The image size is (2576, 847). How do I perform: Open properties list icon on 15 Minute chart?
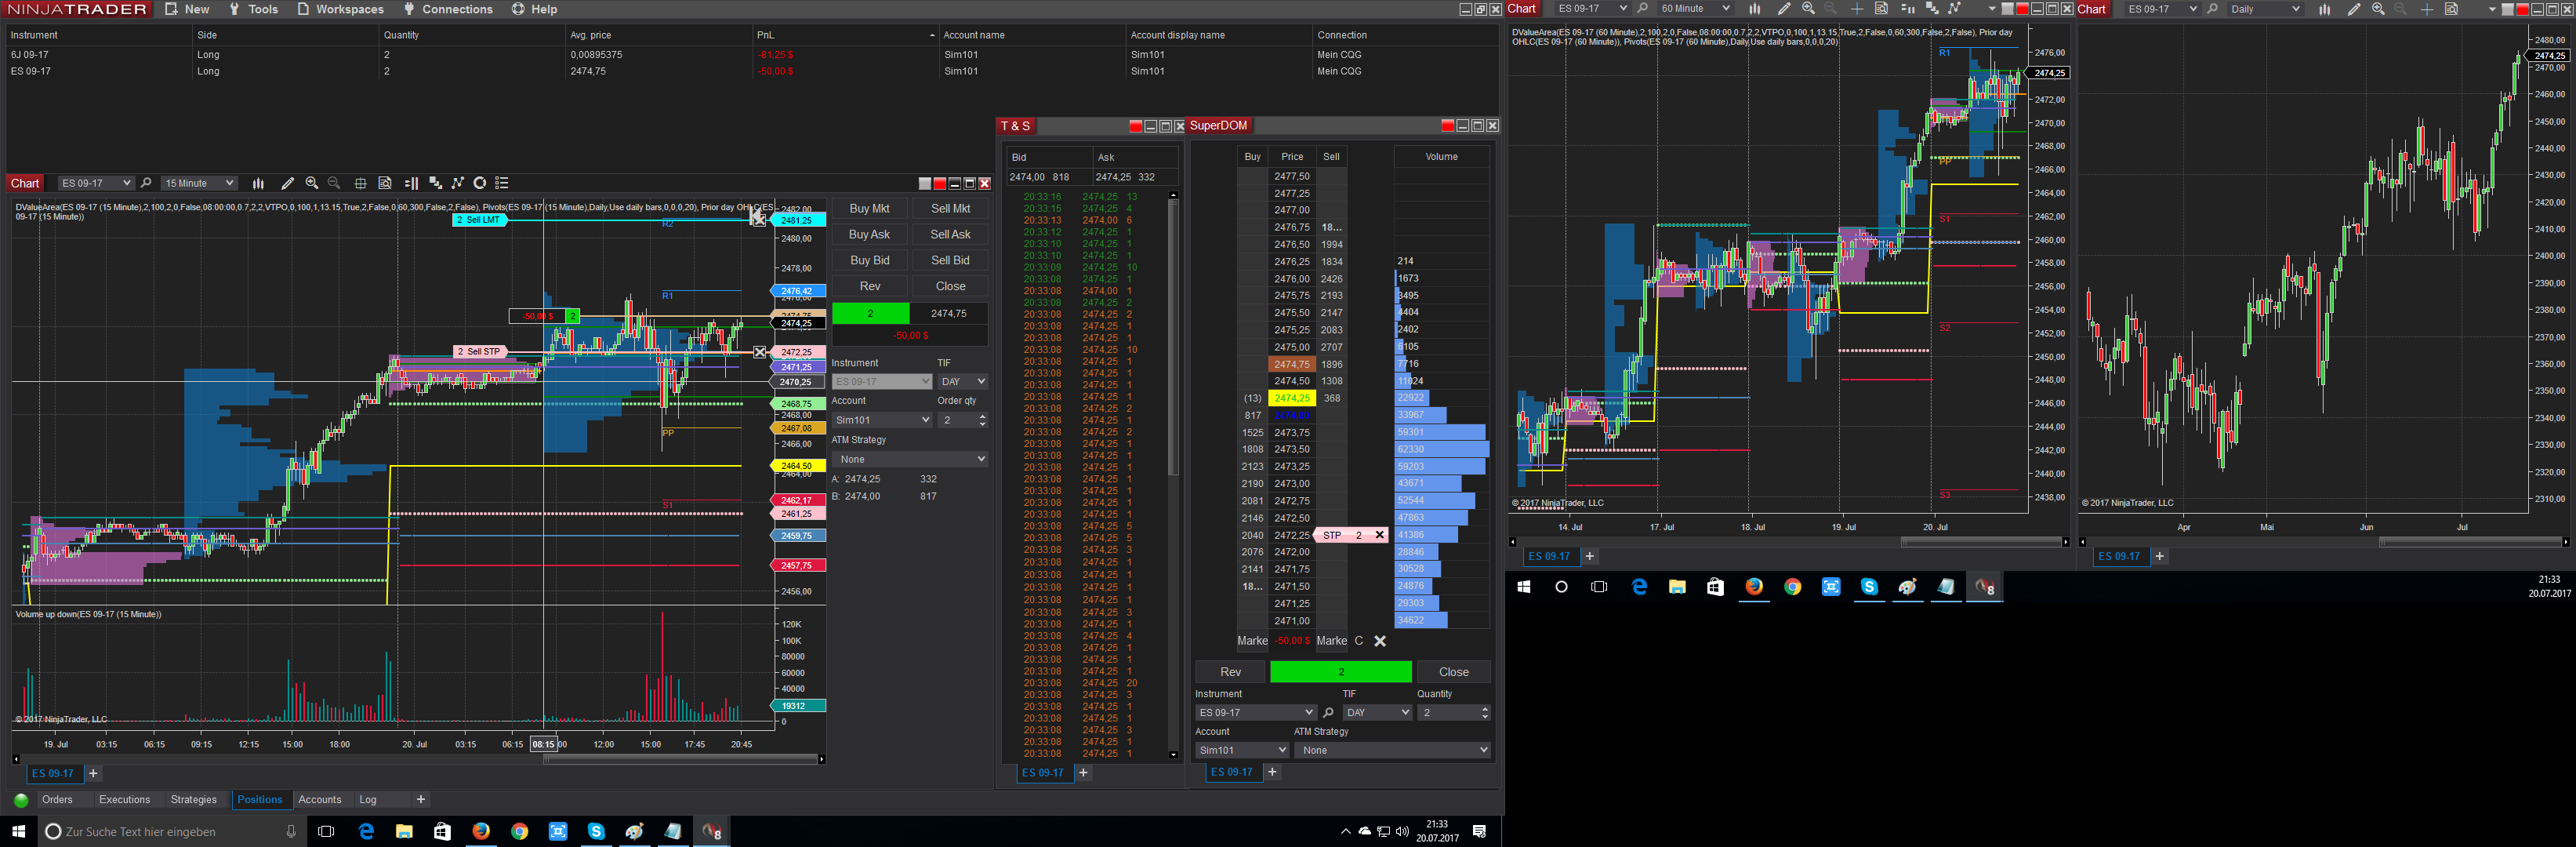[x=502, y=183]
